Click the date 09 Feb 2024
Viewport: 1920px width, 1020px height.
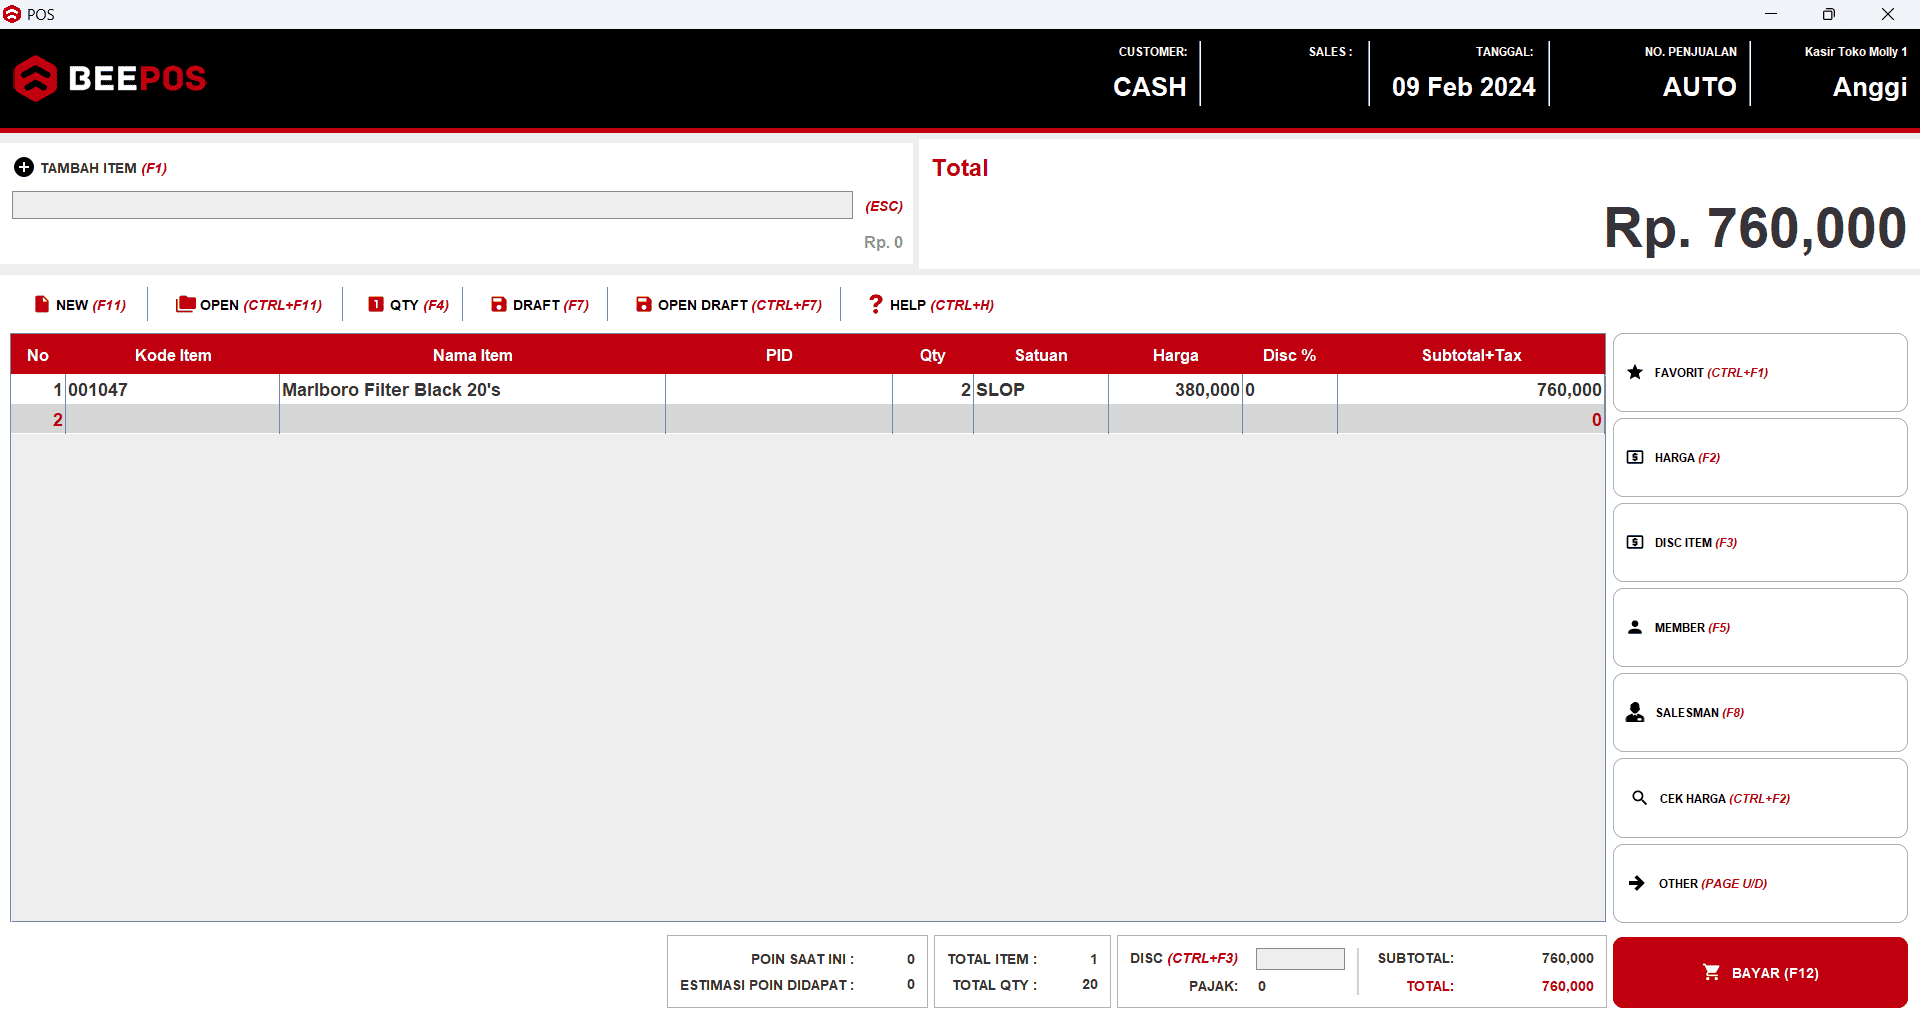coord(1463,87)
